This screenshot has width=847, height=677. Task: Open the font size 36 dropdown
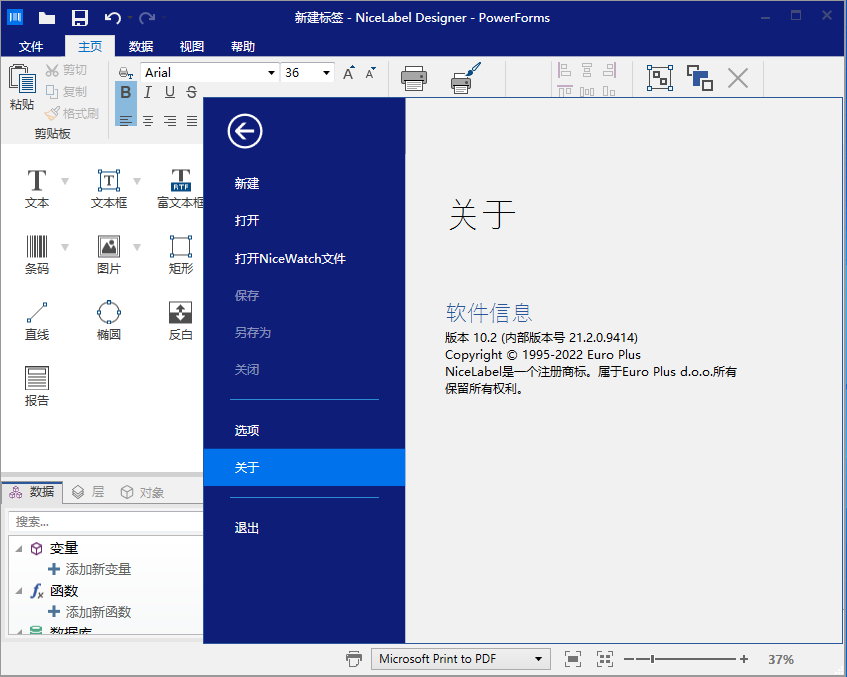click(326, 73)
